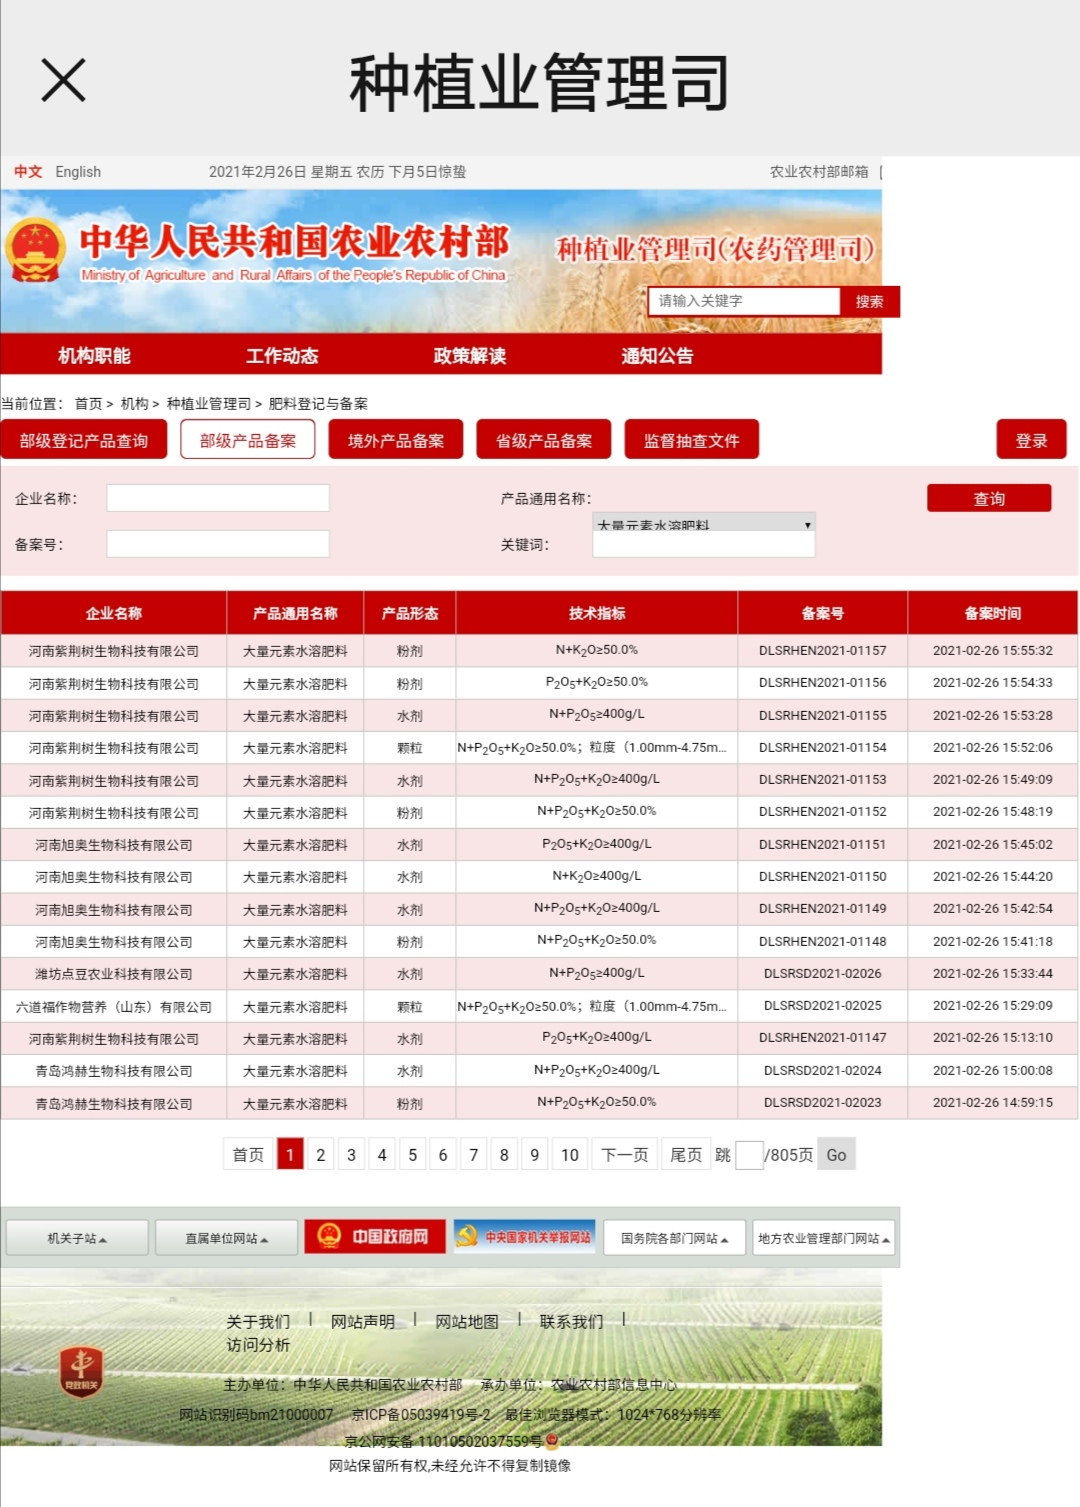Expand the 机关子站 footer menu
The image size is (1080, 1507).
[x=77, y=1238]
